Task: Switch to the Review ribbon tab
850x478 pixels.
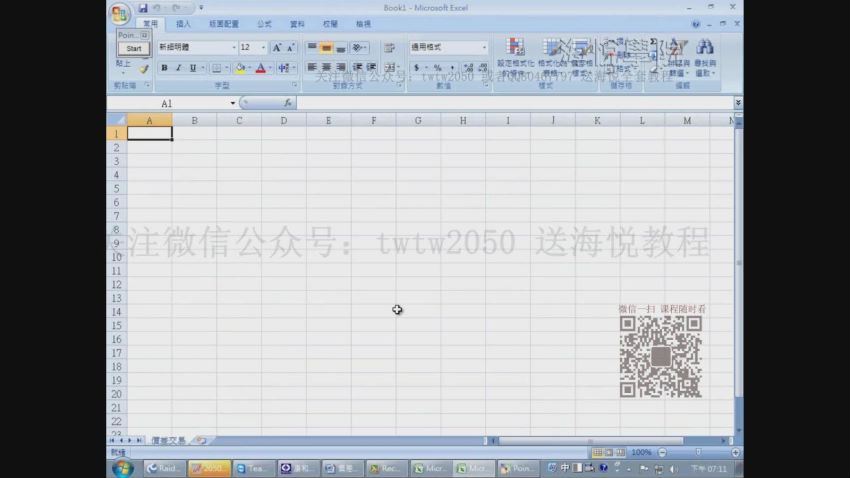Action: click(x=330, y=24)
